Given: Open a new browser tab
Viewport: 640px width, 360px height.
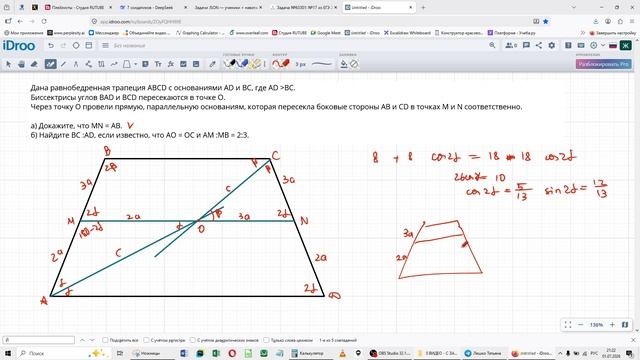Looking at the screenshot, I should (x=423, y=7).
